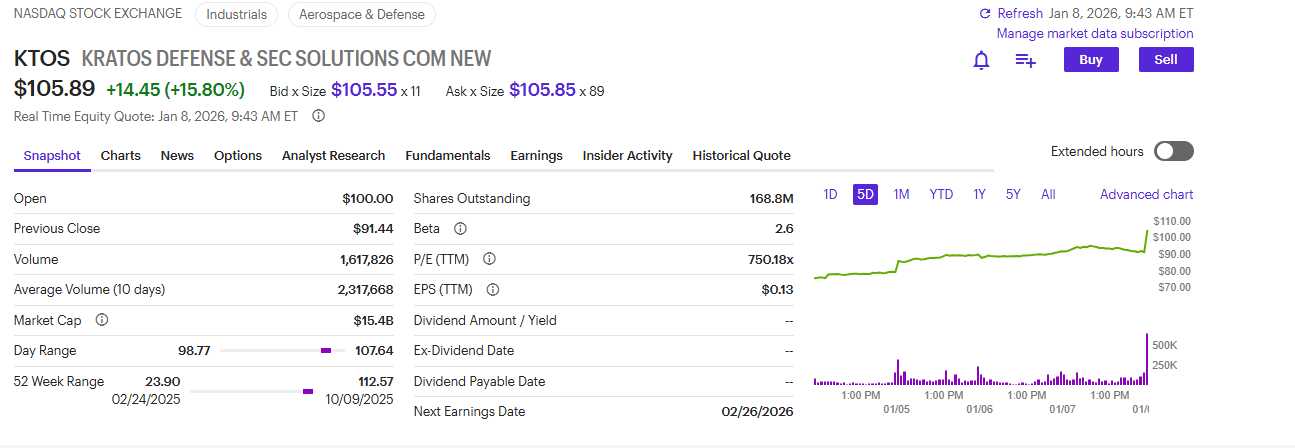Viewport: 1295px width, 448px height.
Task: Open the Charts tab
Action: click(x=120, y=156)
